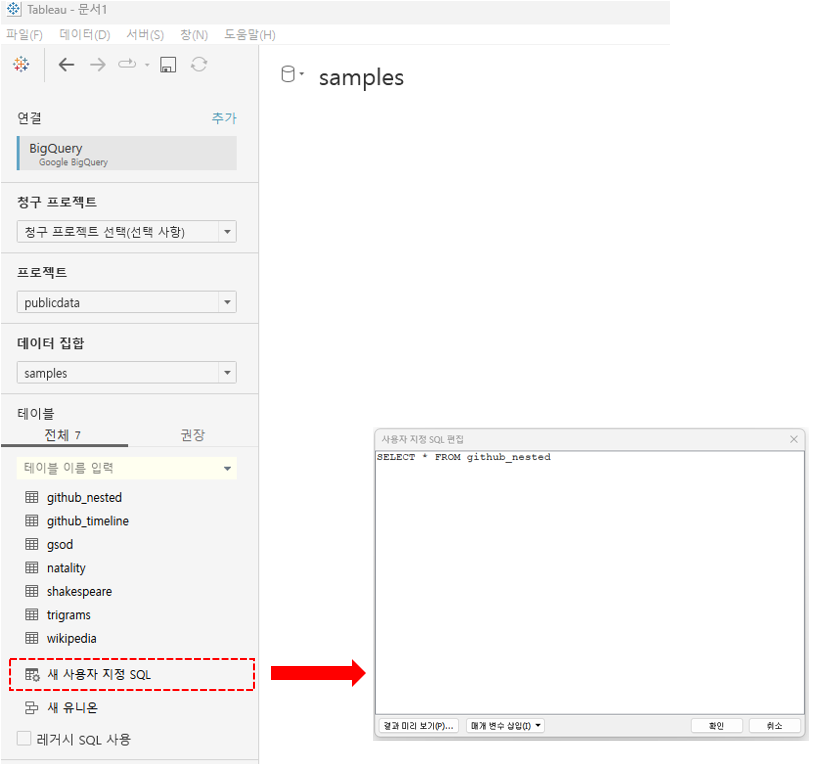Screen dimensions: 815x764
Task: Switch to the 권장 tables tab
Action: pyautogui.click(x=193, y=435)
